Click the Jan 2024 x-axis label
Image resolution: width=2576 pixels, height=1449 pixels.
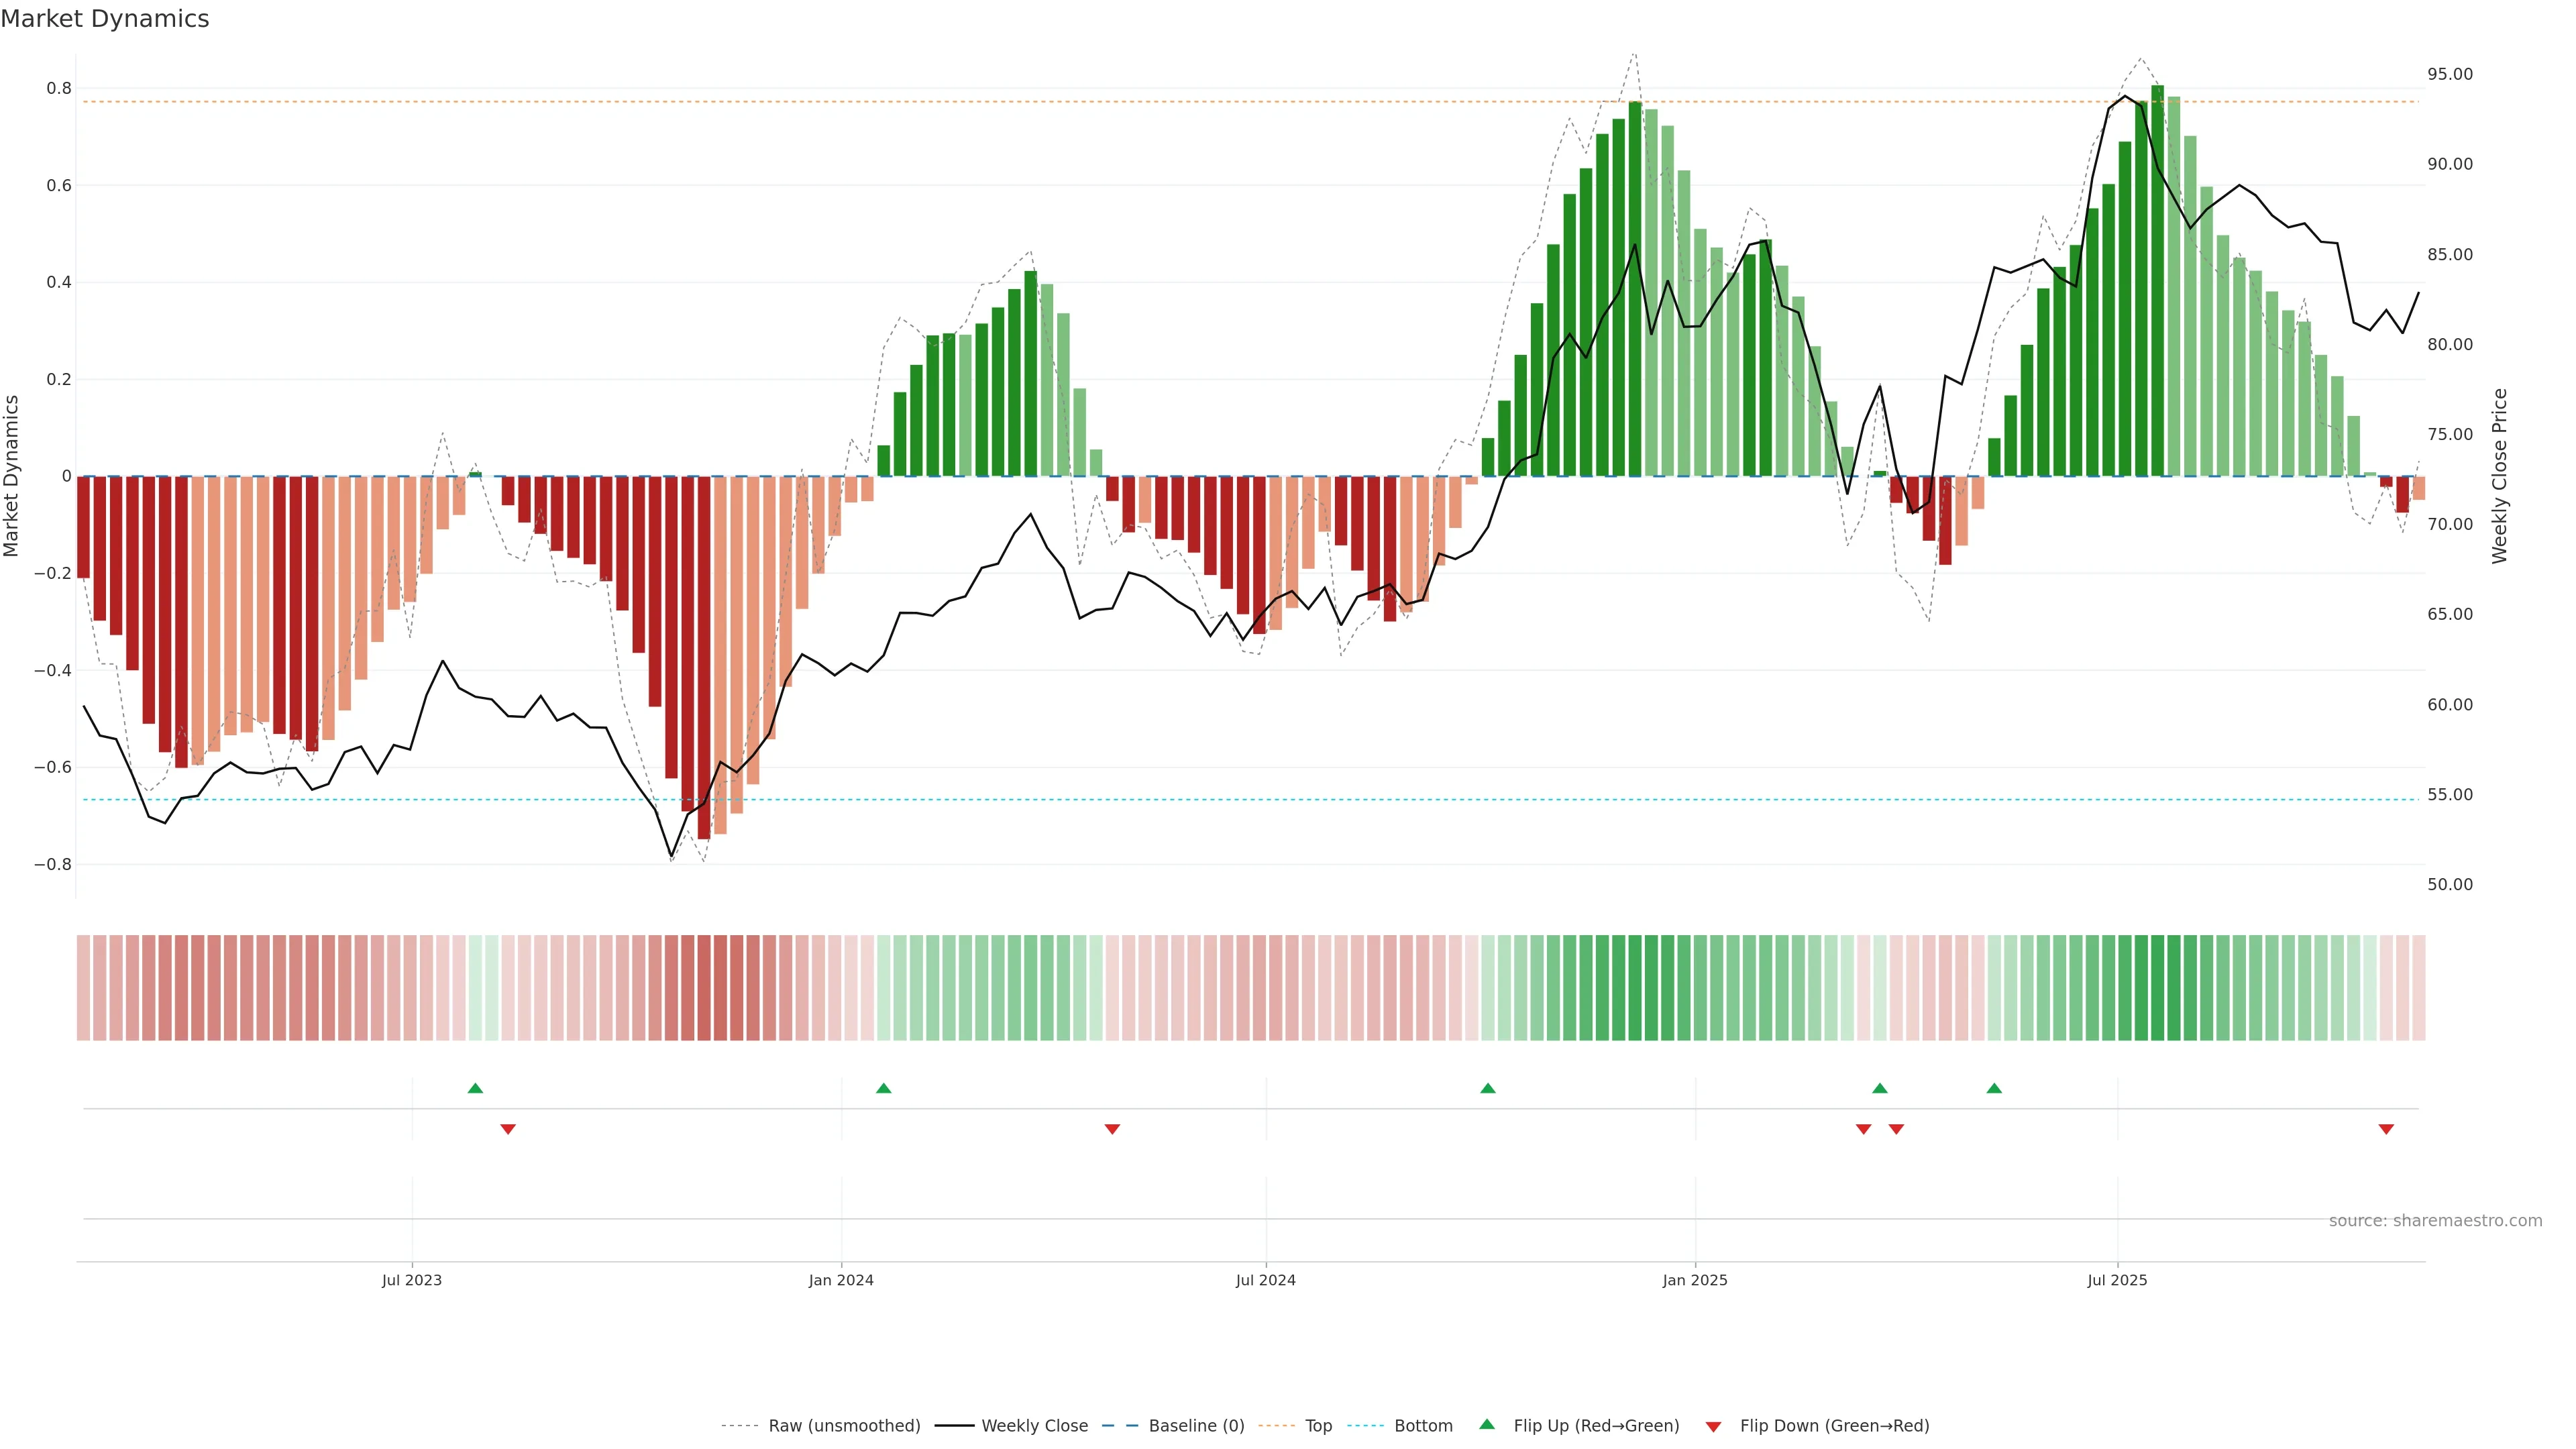(841, 1280)
